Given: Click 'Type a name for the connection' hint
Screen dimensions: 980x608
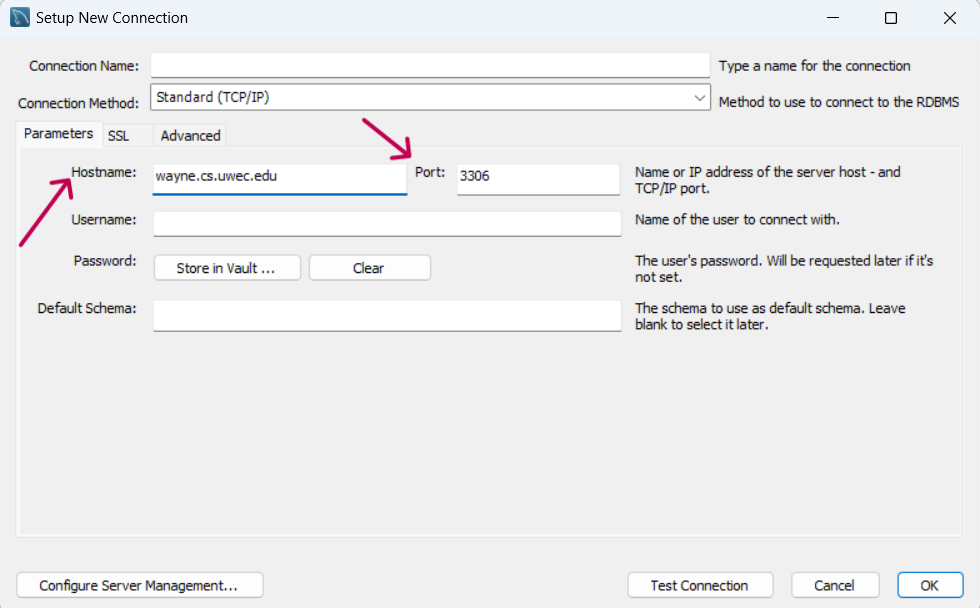Looking at the screenshot, I should pos(814,66).
